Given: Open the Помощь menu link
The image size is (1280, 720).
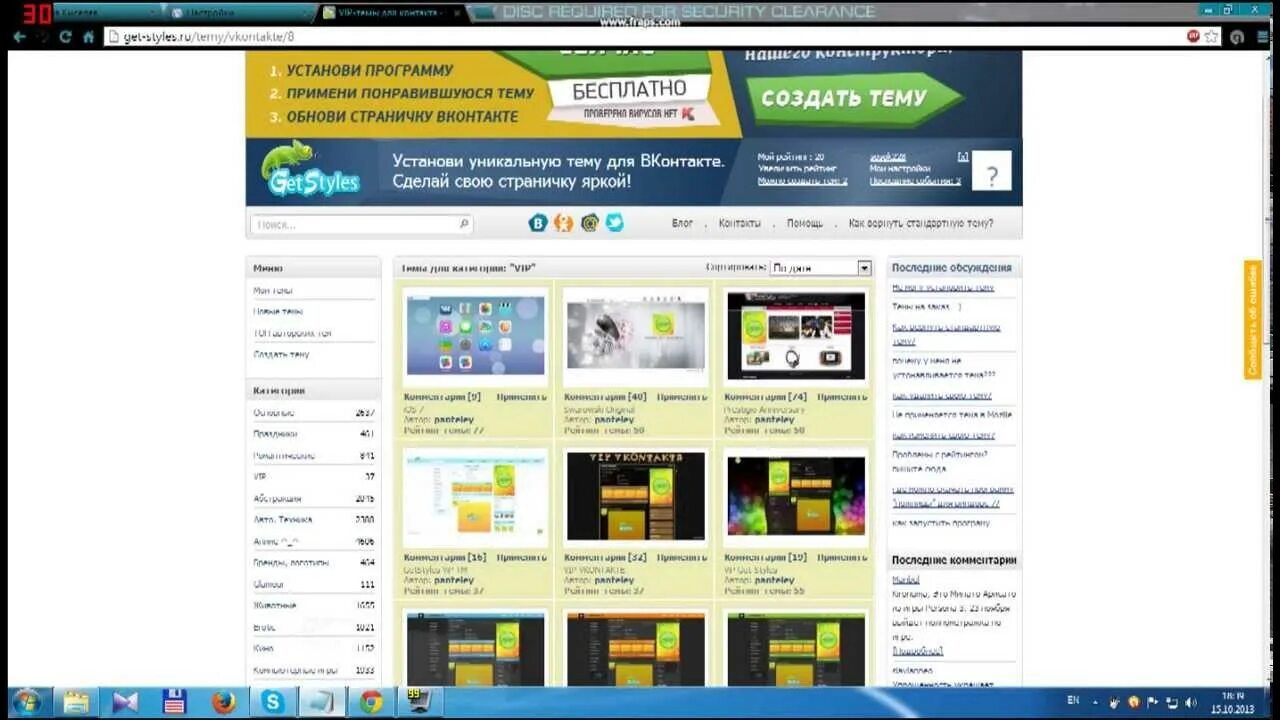Looking at the screenshot, I should [x=804, y=223].
